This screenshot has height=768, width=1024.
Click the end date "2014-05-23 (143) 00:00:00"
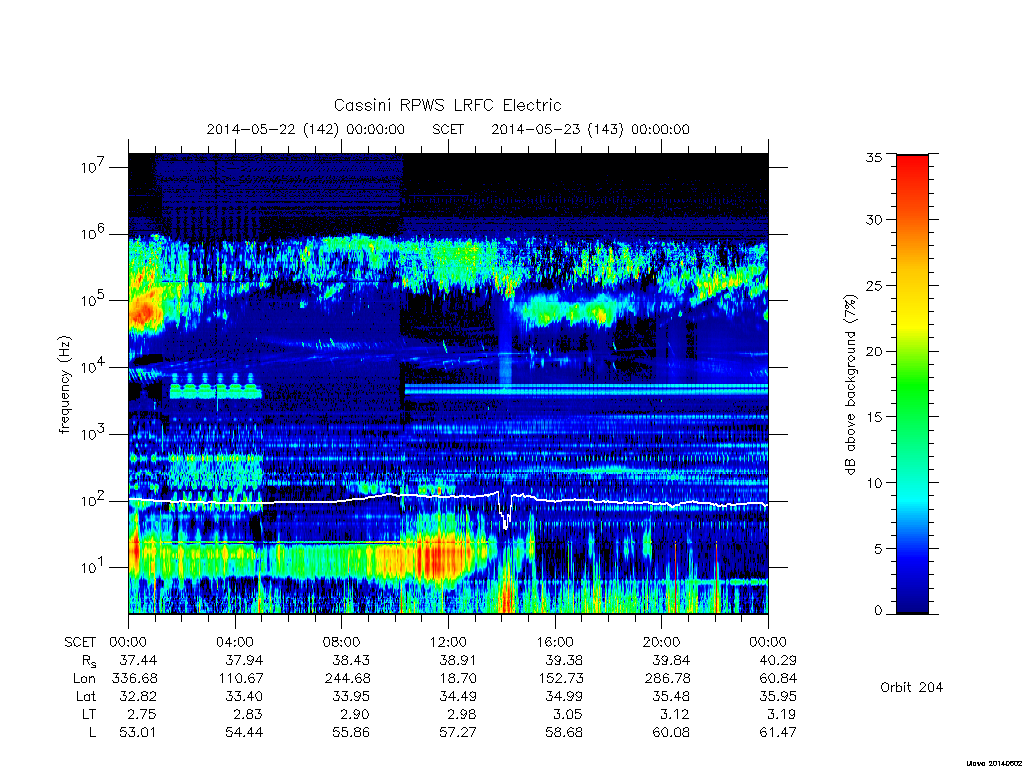[x=590, y=129]
